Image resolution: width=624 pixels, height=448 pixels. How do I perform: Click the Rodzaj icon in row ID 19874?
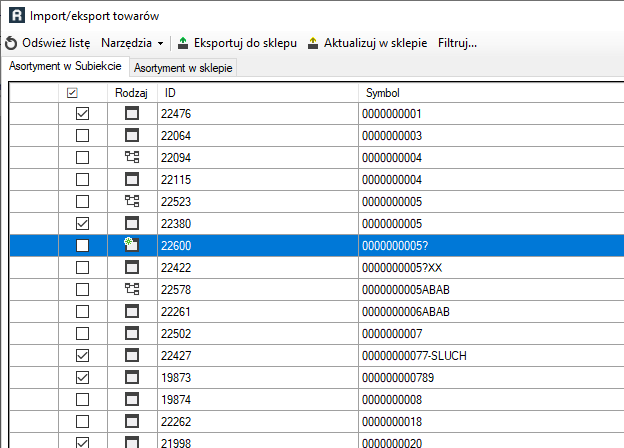(132, 399)
